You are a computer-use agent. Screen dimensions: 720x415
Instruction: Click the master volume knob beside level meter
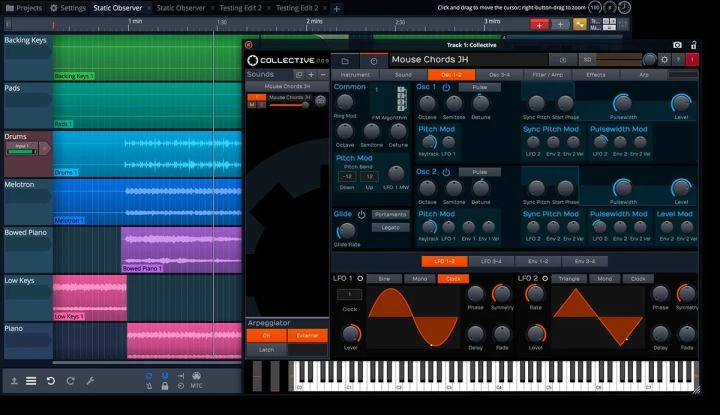pos(649,60)
